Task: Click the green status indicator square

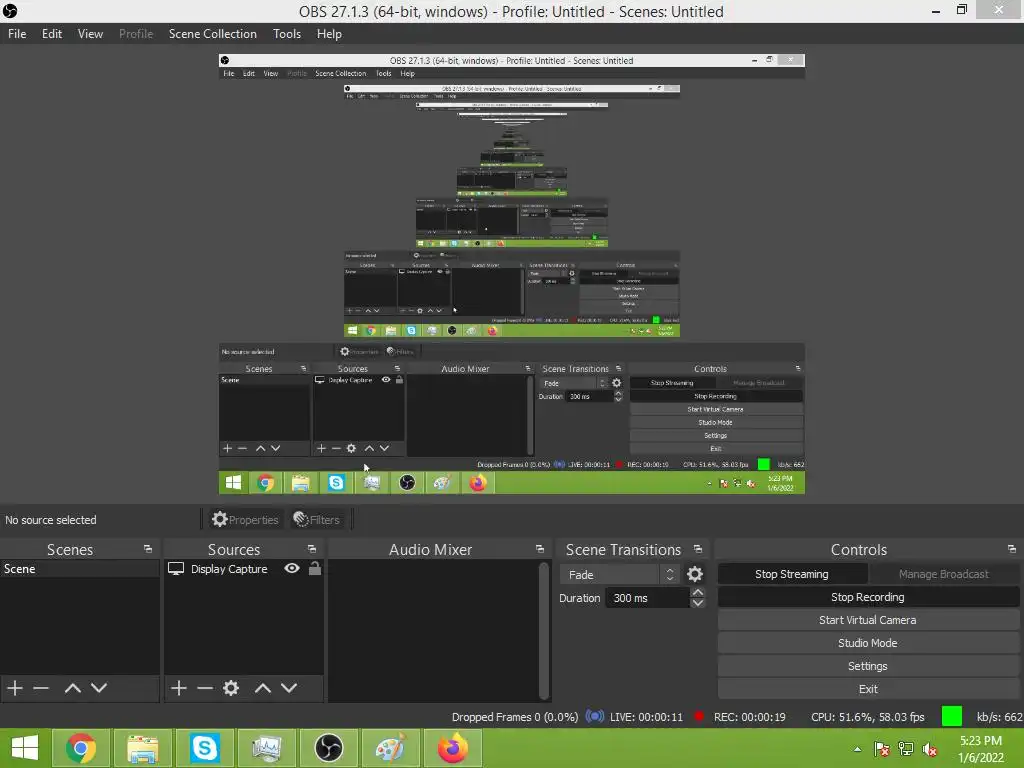Action: tap(952, 716)
